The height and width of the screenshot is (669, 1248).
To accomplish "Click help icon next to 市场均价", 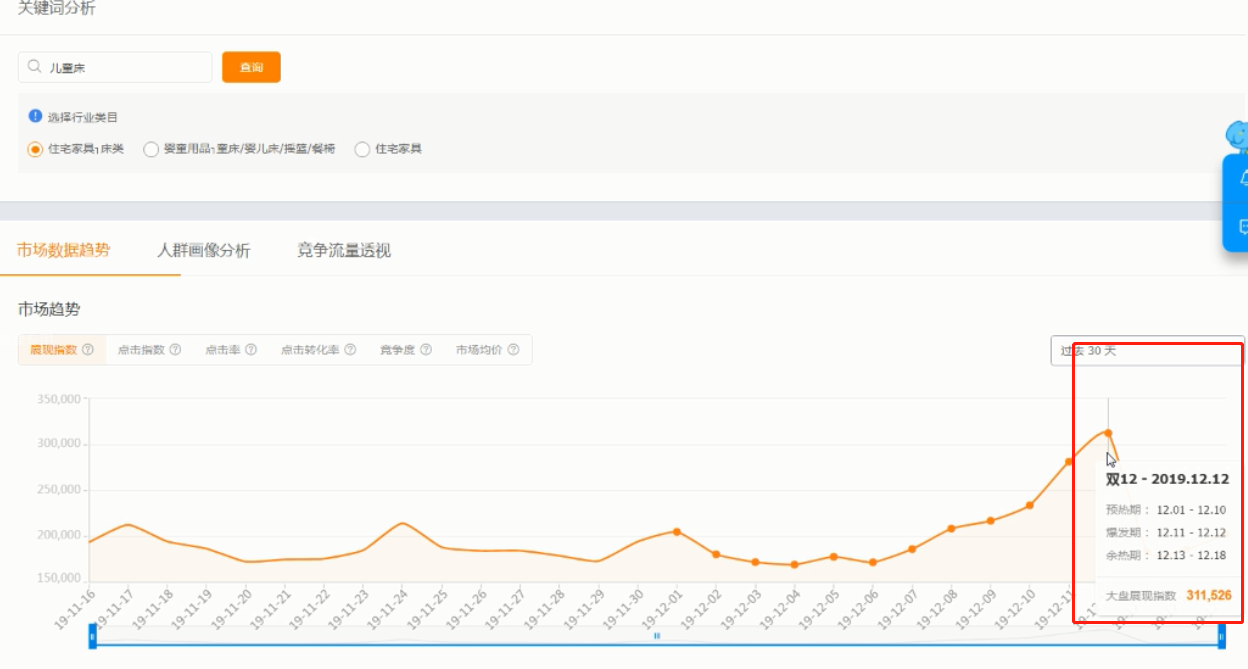I will coord(513,350).
